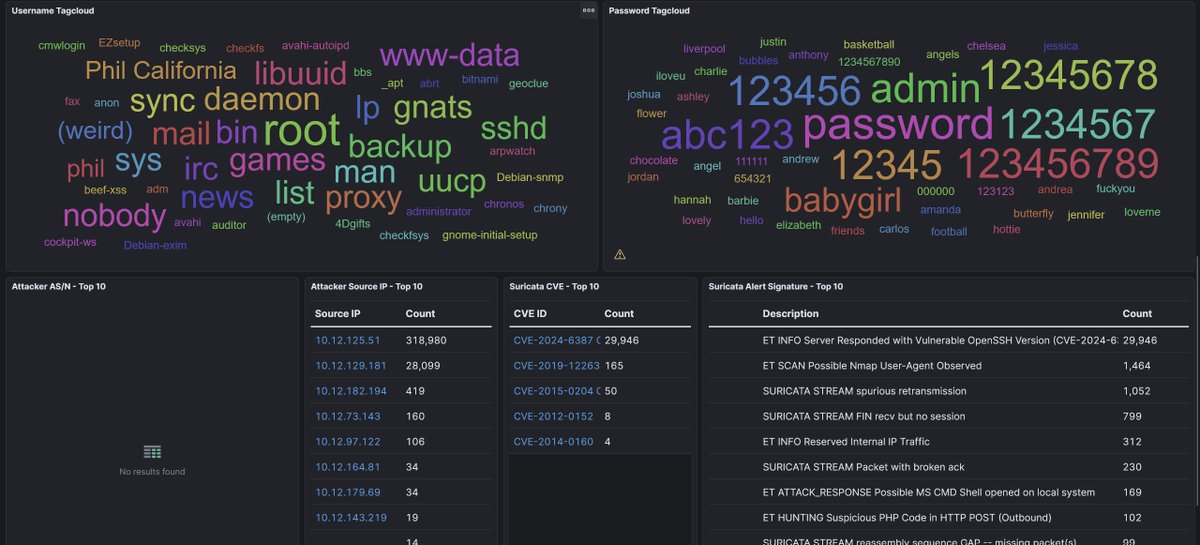
Task: Select the Attacker Source IP - Top 10 title
Action: [x=366, y=287]
